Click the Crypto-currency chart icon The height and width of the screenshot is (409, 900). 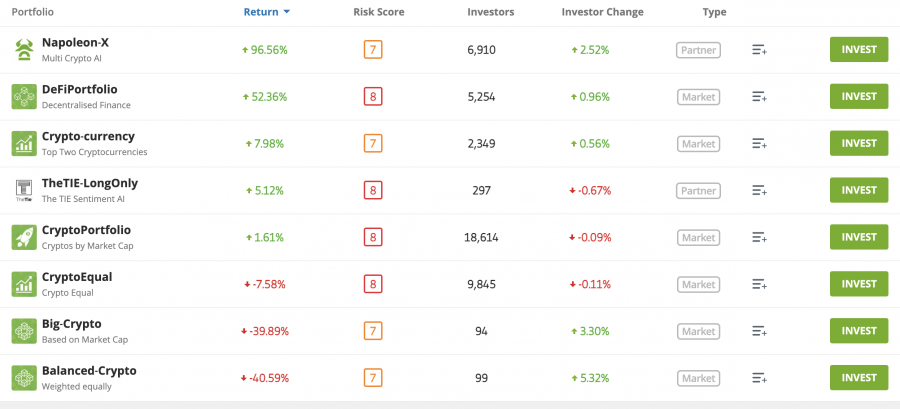tap(24, 143)
